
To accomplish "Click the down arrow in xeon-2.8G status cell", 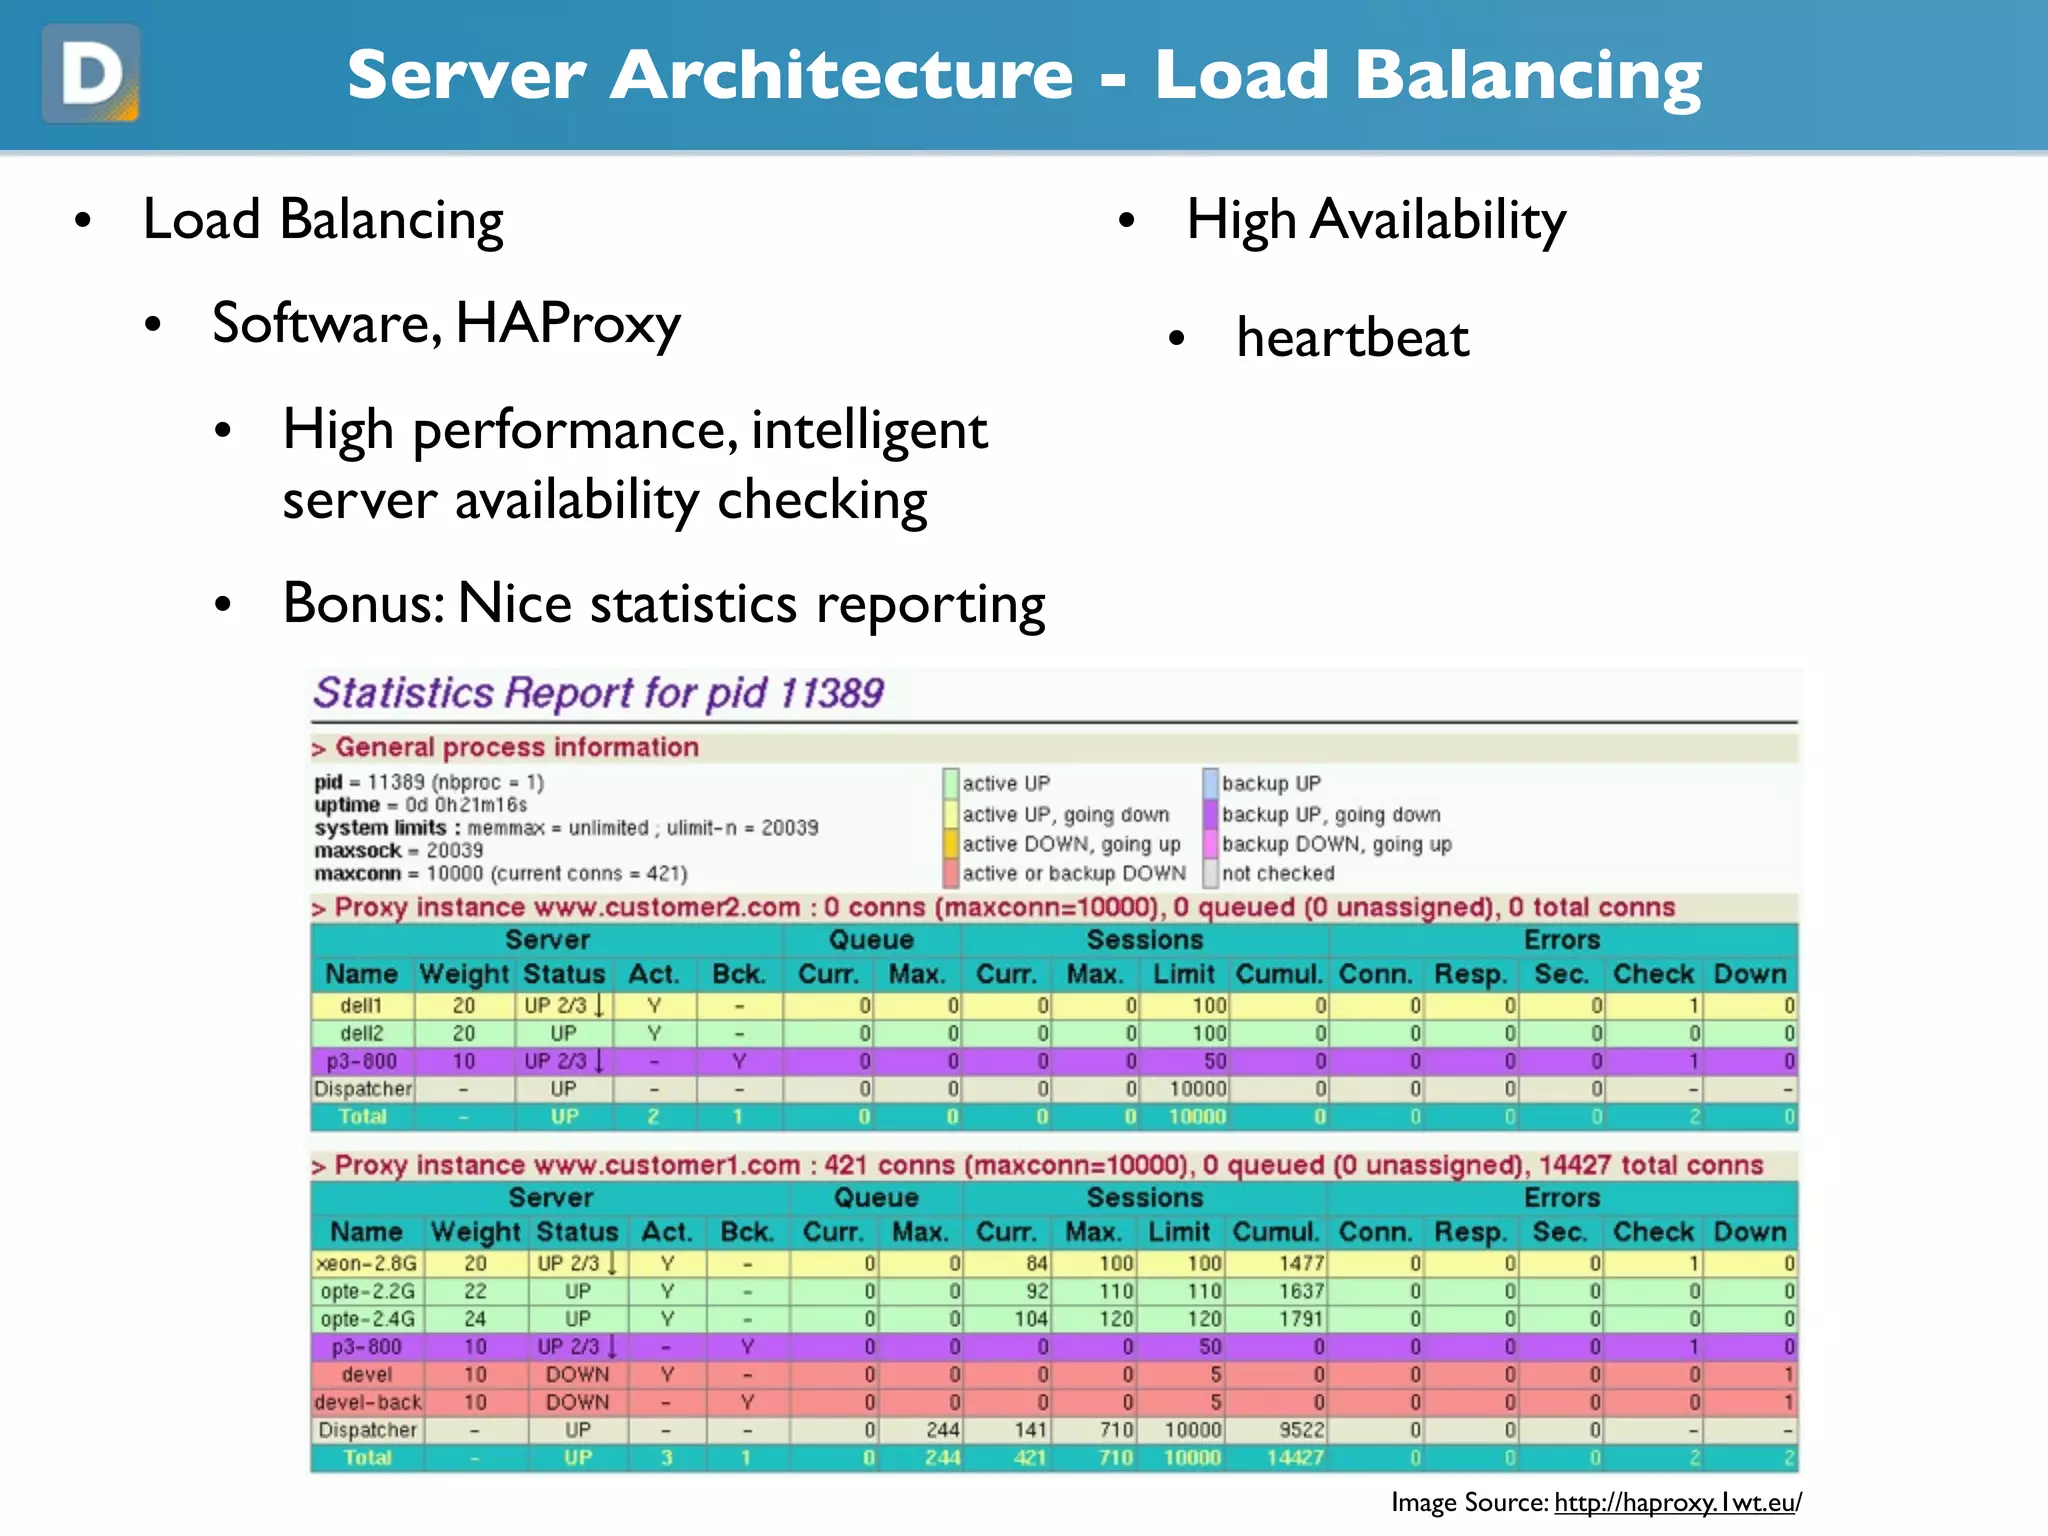I will pyautogui.click(x=612, y=1263).
